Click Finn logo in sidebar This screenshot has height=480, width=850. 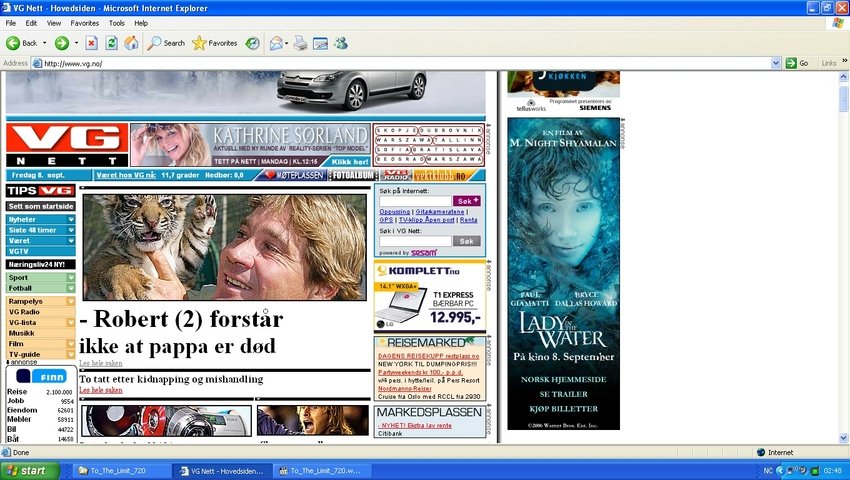pyautogui.click(x=41, y=376)
